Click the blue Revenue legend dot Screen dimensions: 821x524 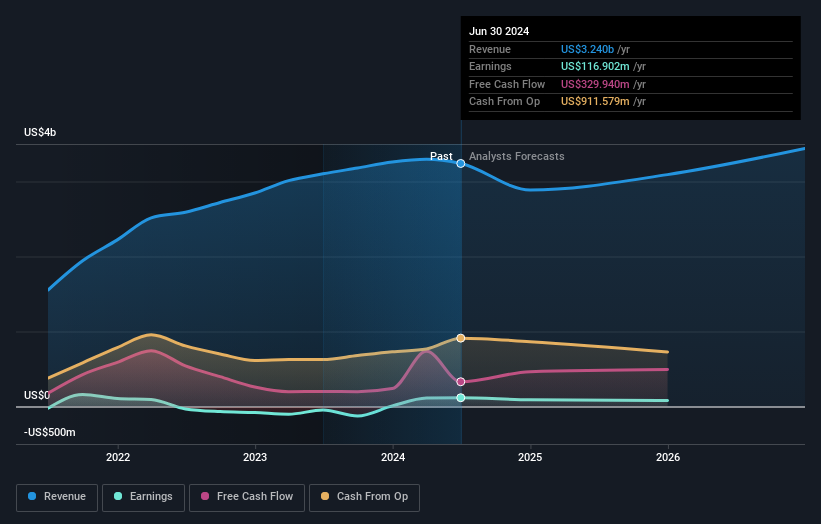tap(32, 496)
